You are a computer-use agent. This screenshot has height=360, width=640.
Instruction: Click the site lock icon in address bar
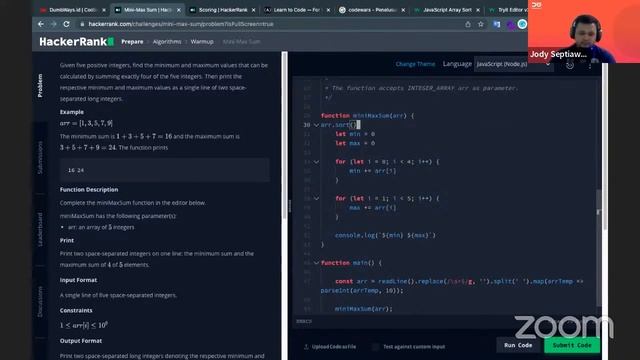(82, 24)
